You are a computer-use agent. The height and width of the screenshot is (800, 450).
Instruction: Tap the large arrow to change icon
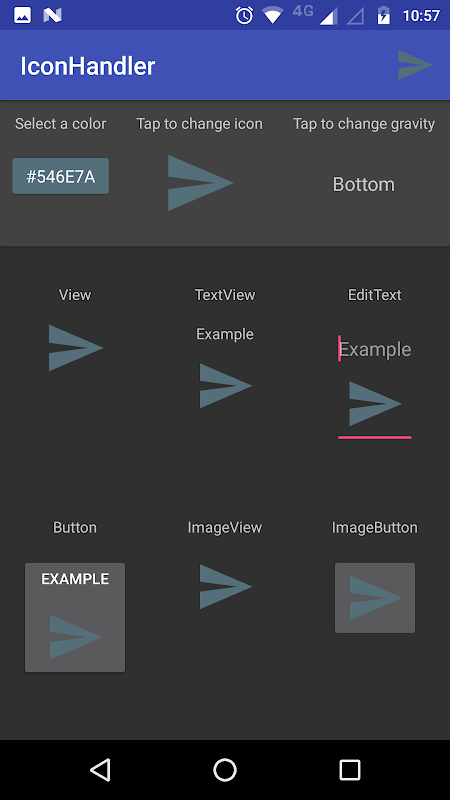tap(201, 183)
